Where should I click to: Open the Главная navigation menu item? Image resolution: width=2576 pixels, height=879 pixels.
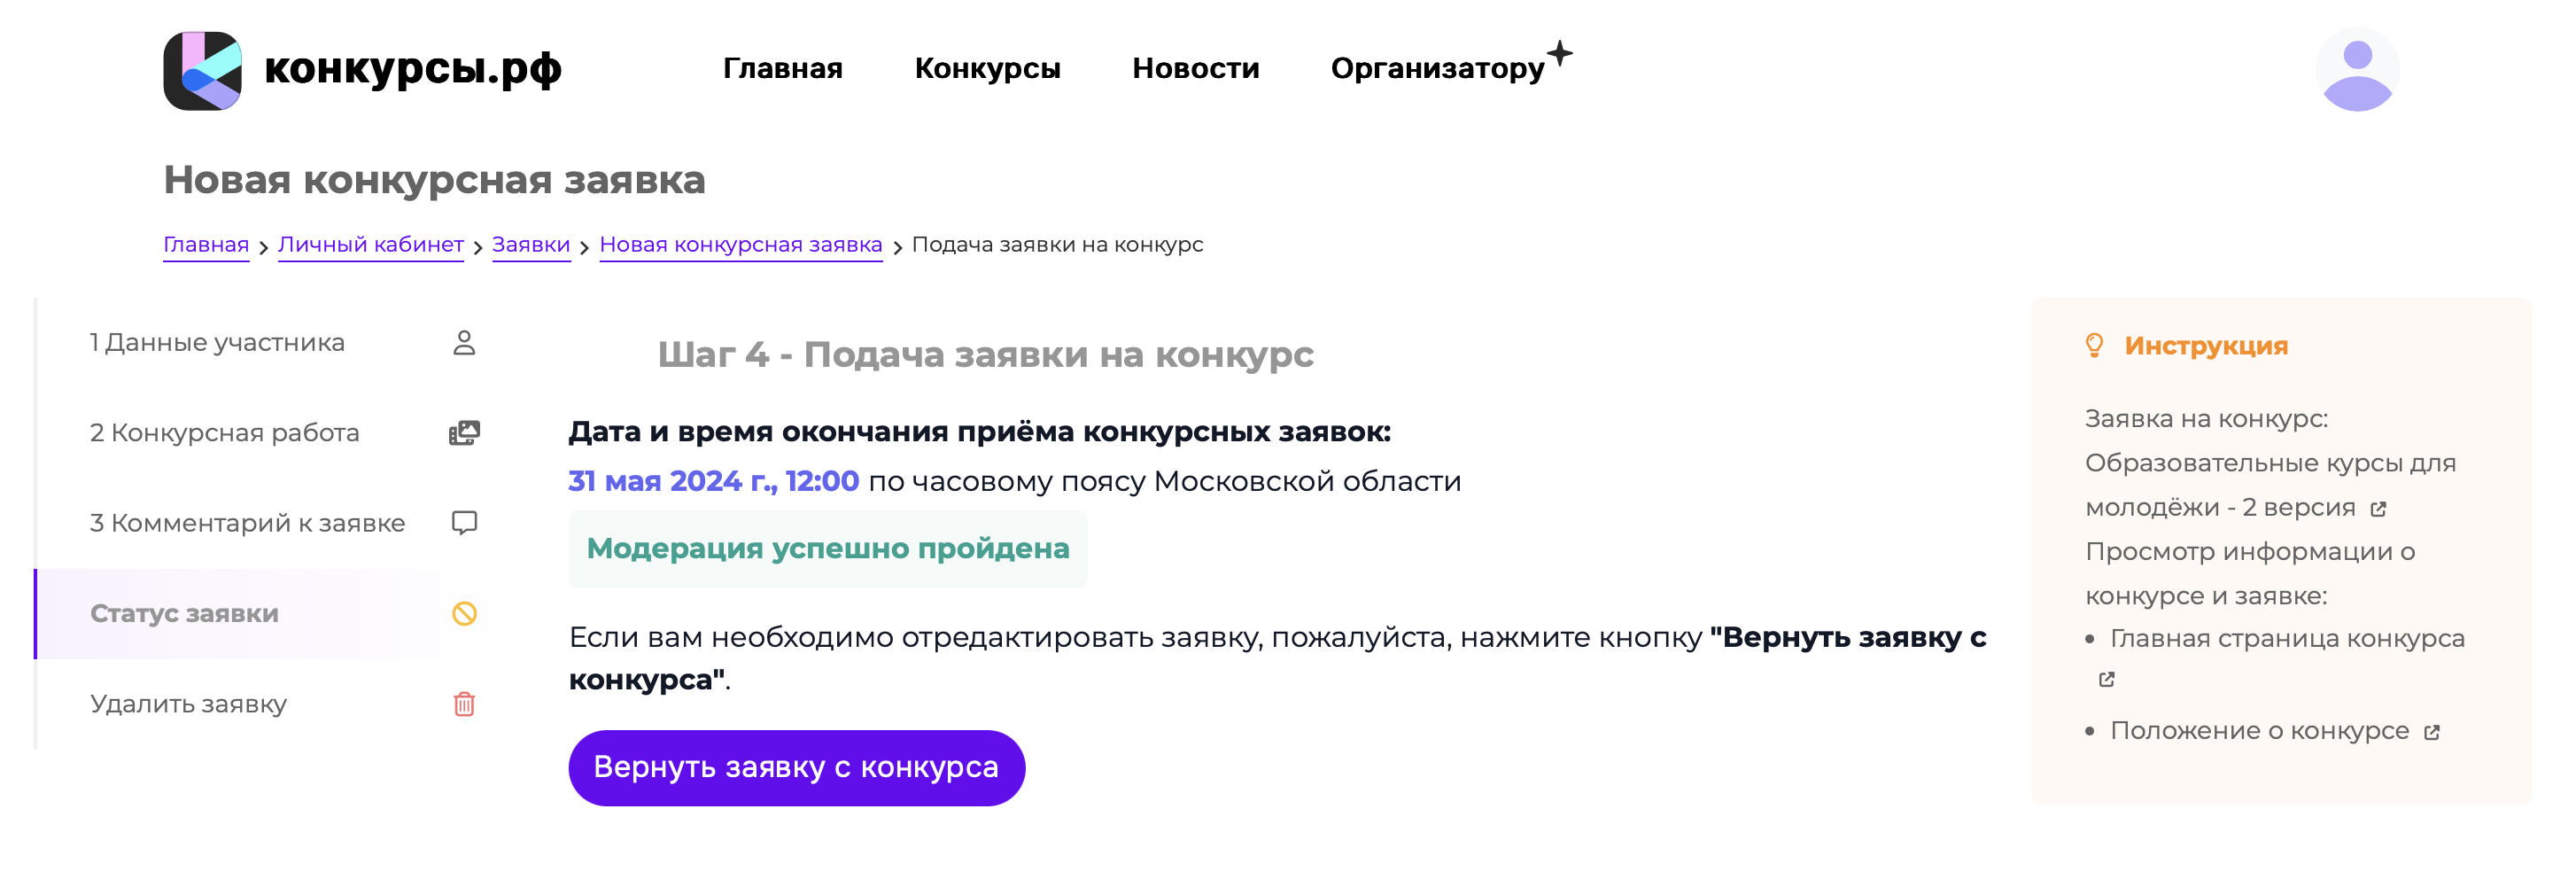pyautogui.click(x=783, y=68)
